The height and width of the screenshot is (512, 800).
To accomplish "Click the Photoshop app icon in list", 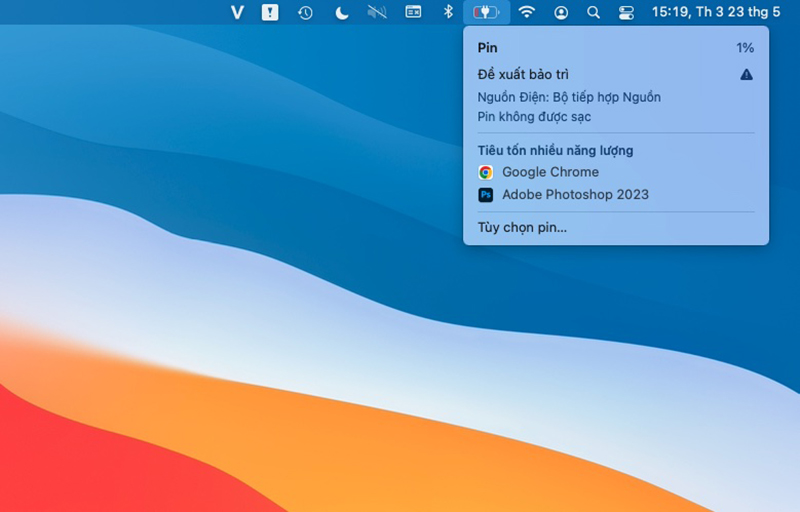I will (486, 195).
